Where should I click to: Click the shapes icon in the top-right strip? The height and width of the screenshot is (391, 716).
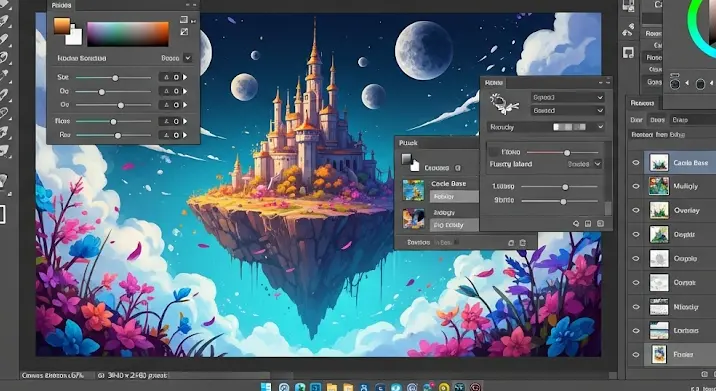pos(628,30)
